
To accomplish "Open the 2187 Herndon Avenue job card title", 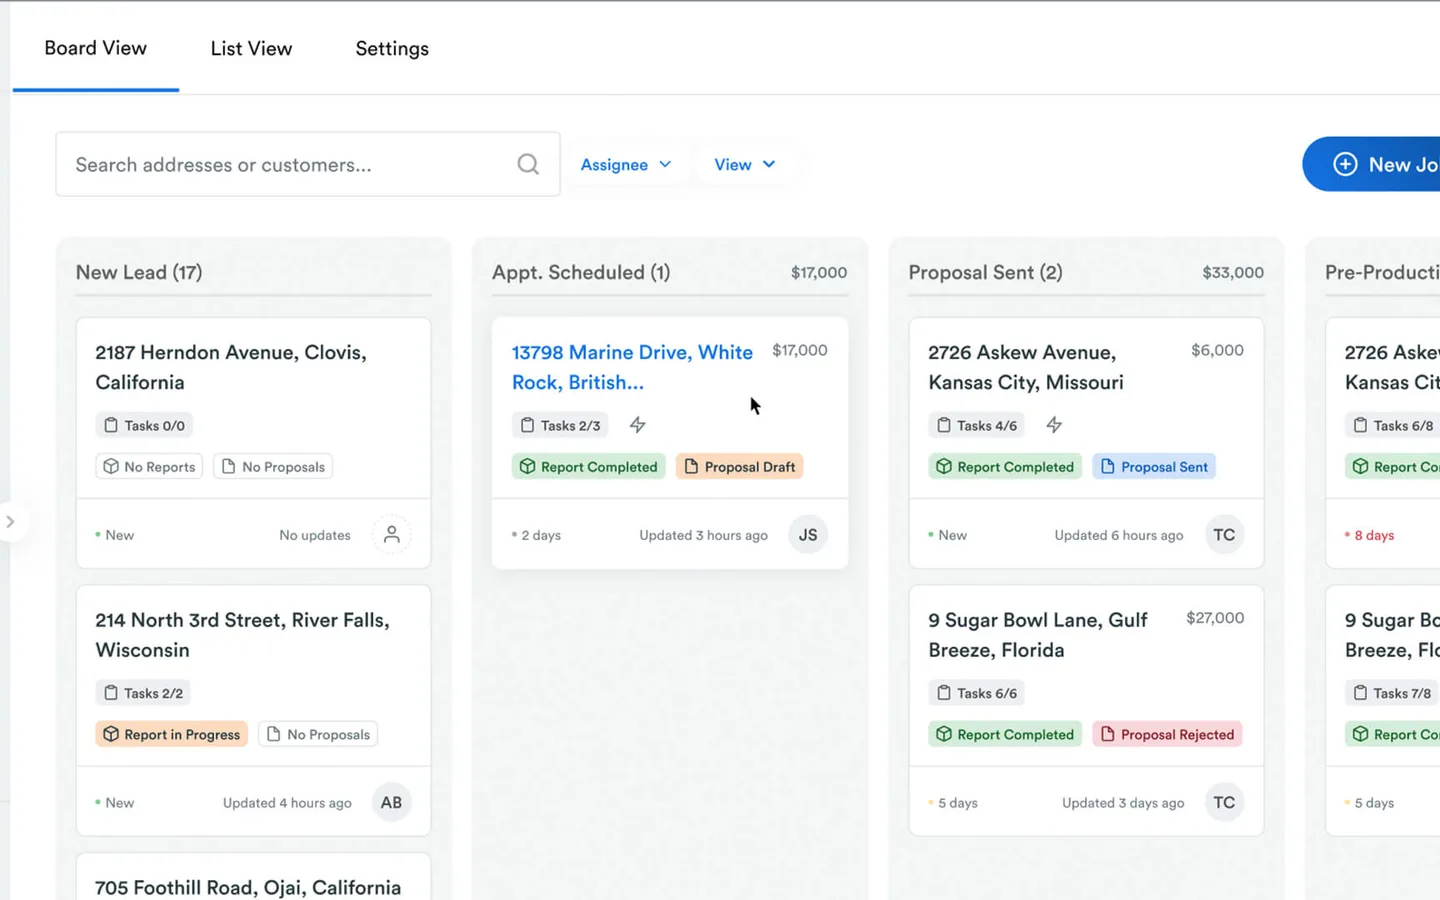I will [x=231, y=367].
